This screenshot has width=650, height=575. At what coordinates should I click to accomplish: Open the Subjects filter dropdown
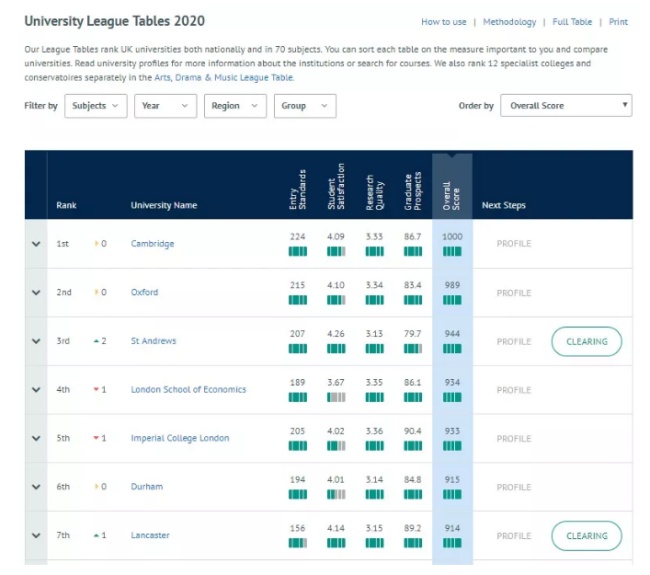pos(95,106)
